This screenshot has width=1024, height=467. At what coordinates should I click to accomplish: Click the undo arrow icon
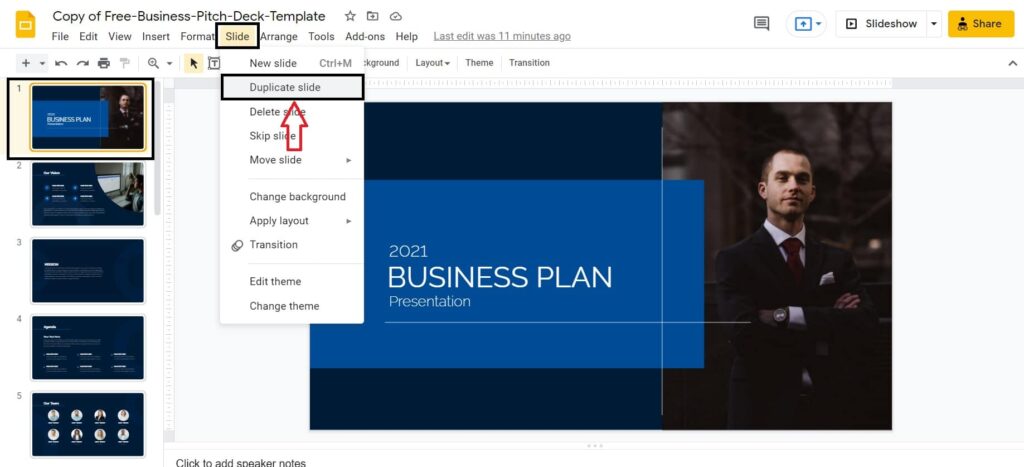[61, 63]
